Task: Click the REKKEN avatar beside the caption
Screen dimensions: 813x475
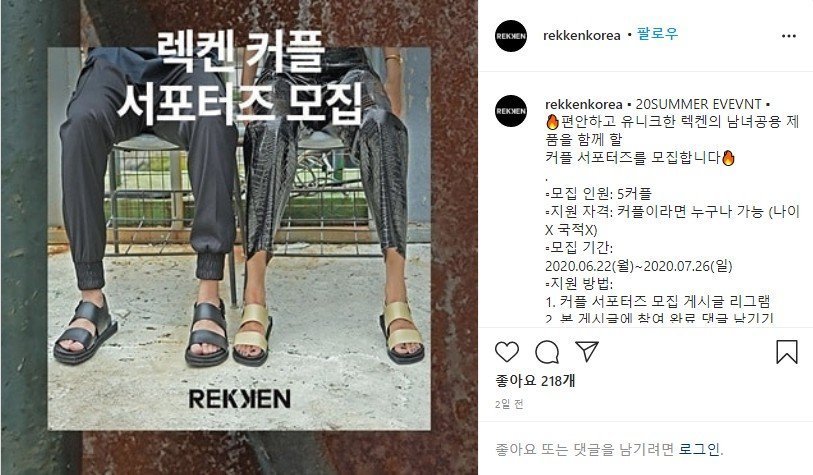Action: click(511, 110)
